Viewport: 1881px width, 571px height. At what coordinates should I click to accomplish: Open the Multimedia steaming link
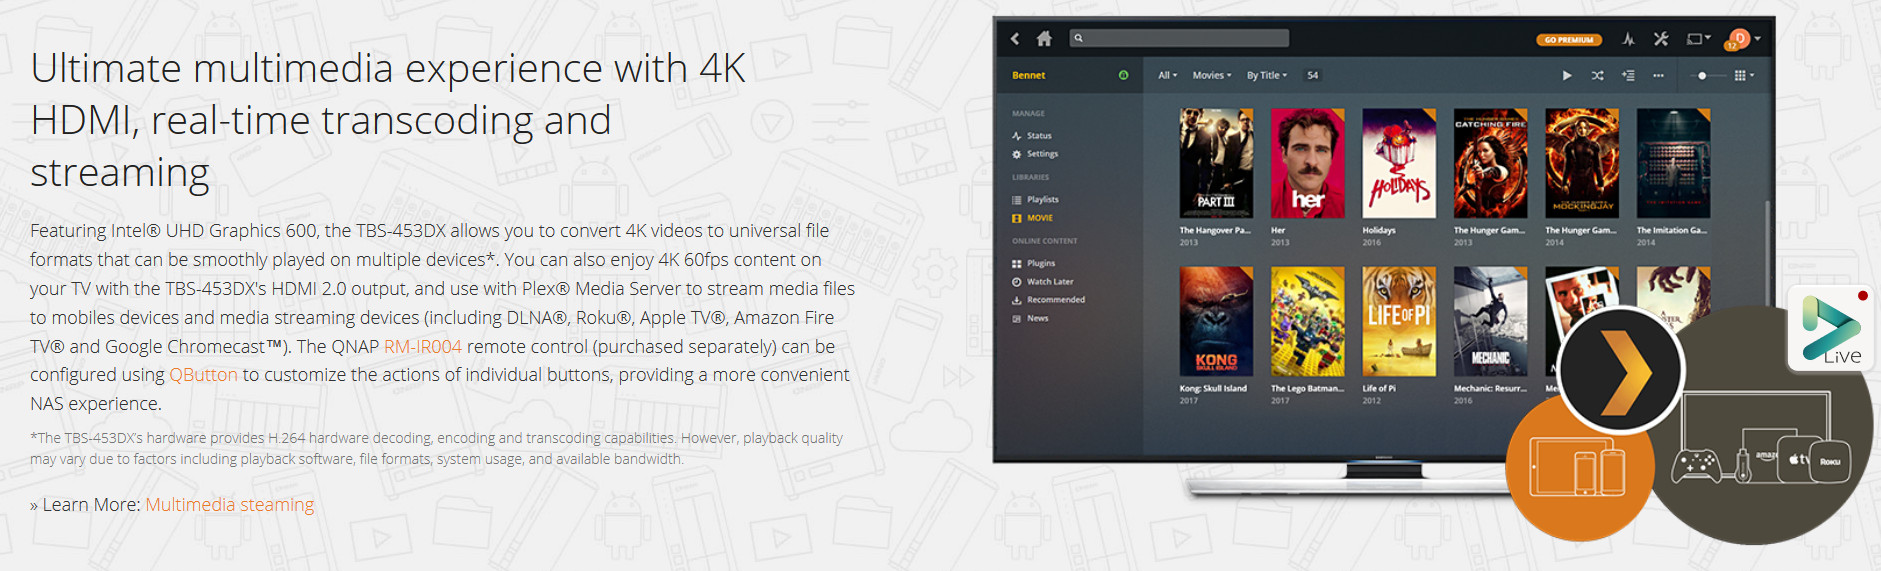(230, 505)
